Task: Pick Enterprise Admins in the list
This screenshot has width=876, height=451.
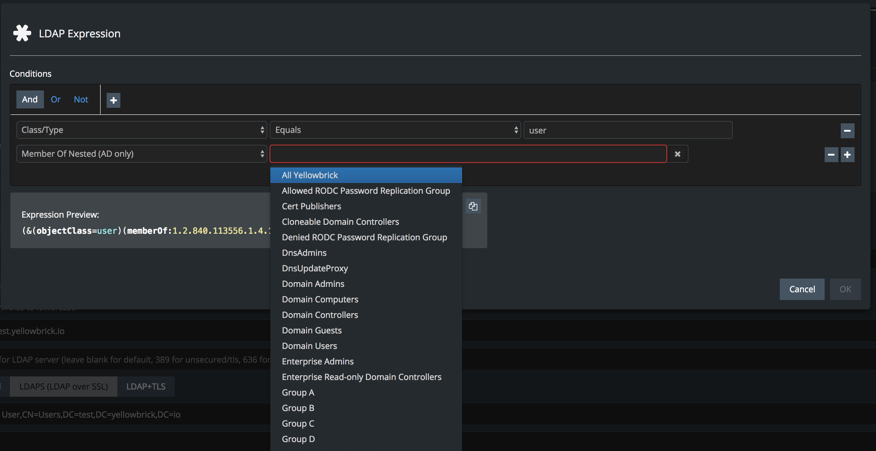Action: click(x=317, y=361)
